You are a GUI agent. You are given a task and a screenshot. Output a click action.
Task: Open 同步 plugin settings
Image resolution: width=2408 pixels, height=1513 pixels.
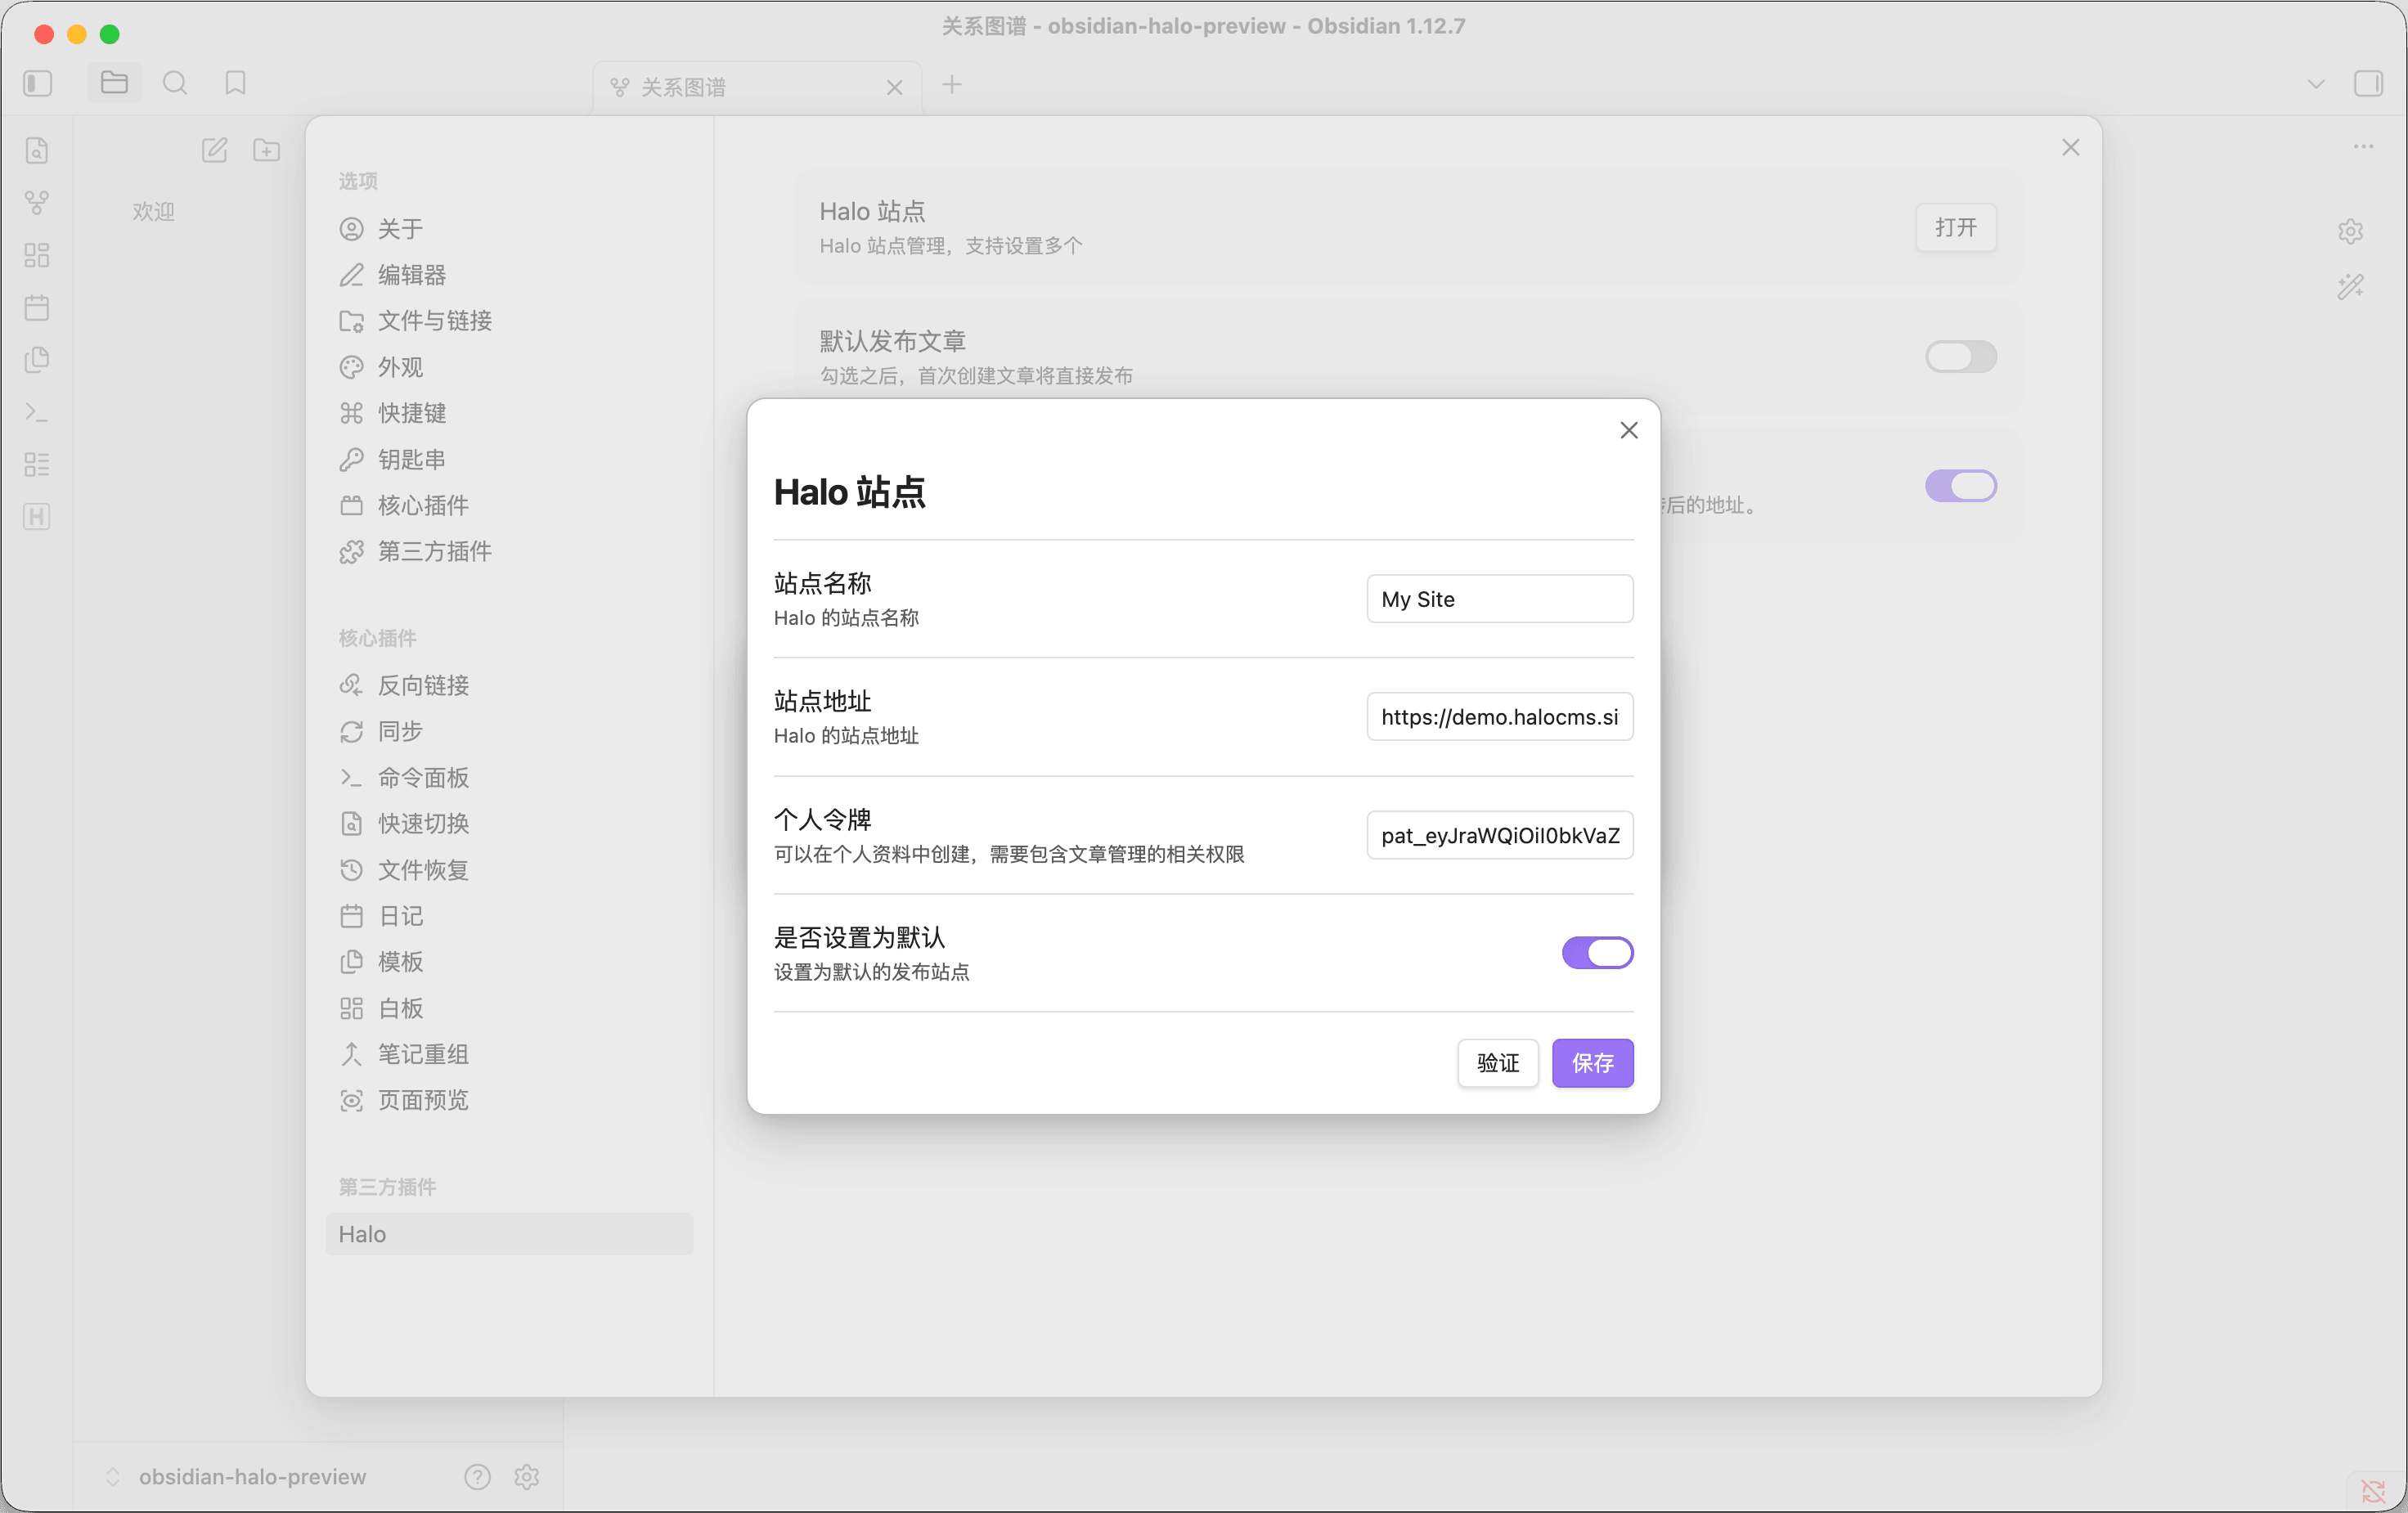(x=509, y=731)
